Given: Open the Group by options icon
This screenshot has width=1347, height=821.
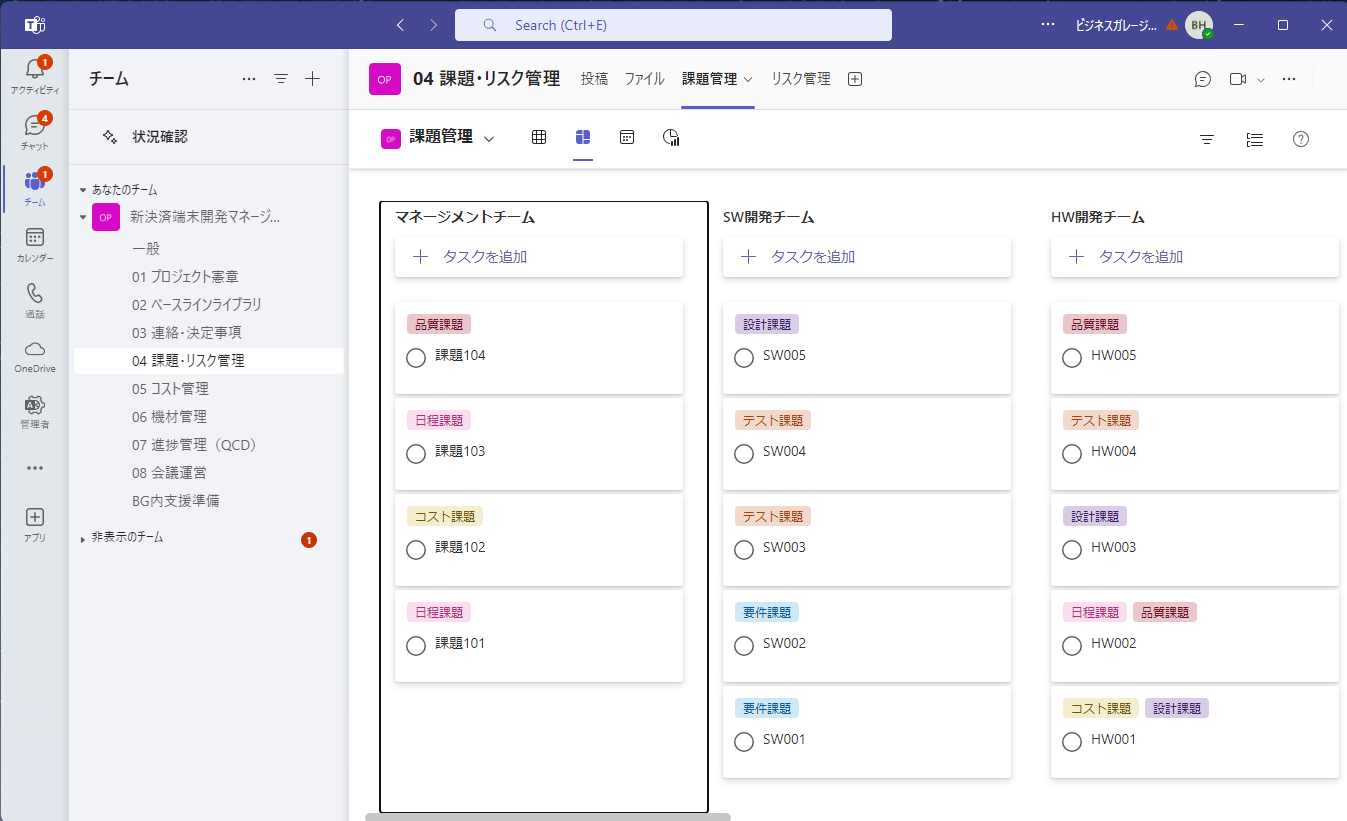Looking at the screenshot, I should click(1255, 139).
